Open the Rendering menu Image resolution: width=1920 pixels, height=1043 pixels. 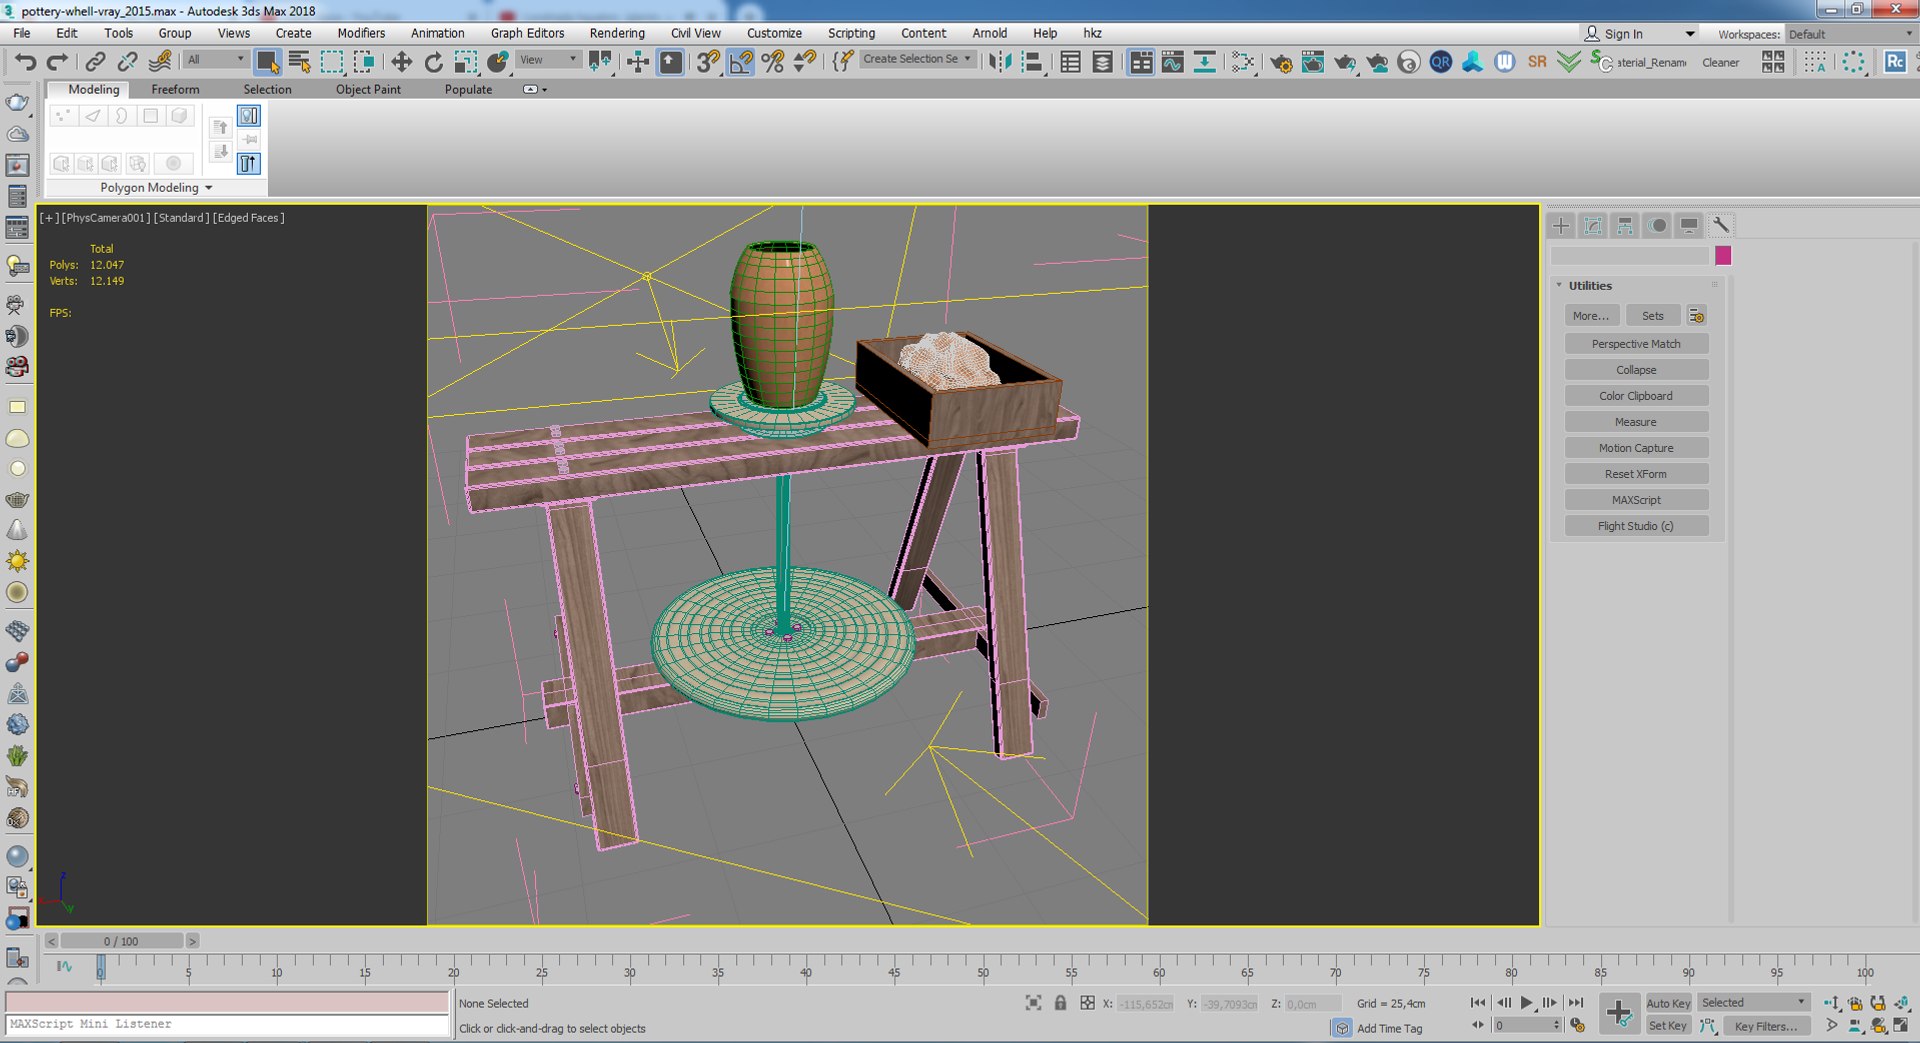616,33
